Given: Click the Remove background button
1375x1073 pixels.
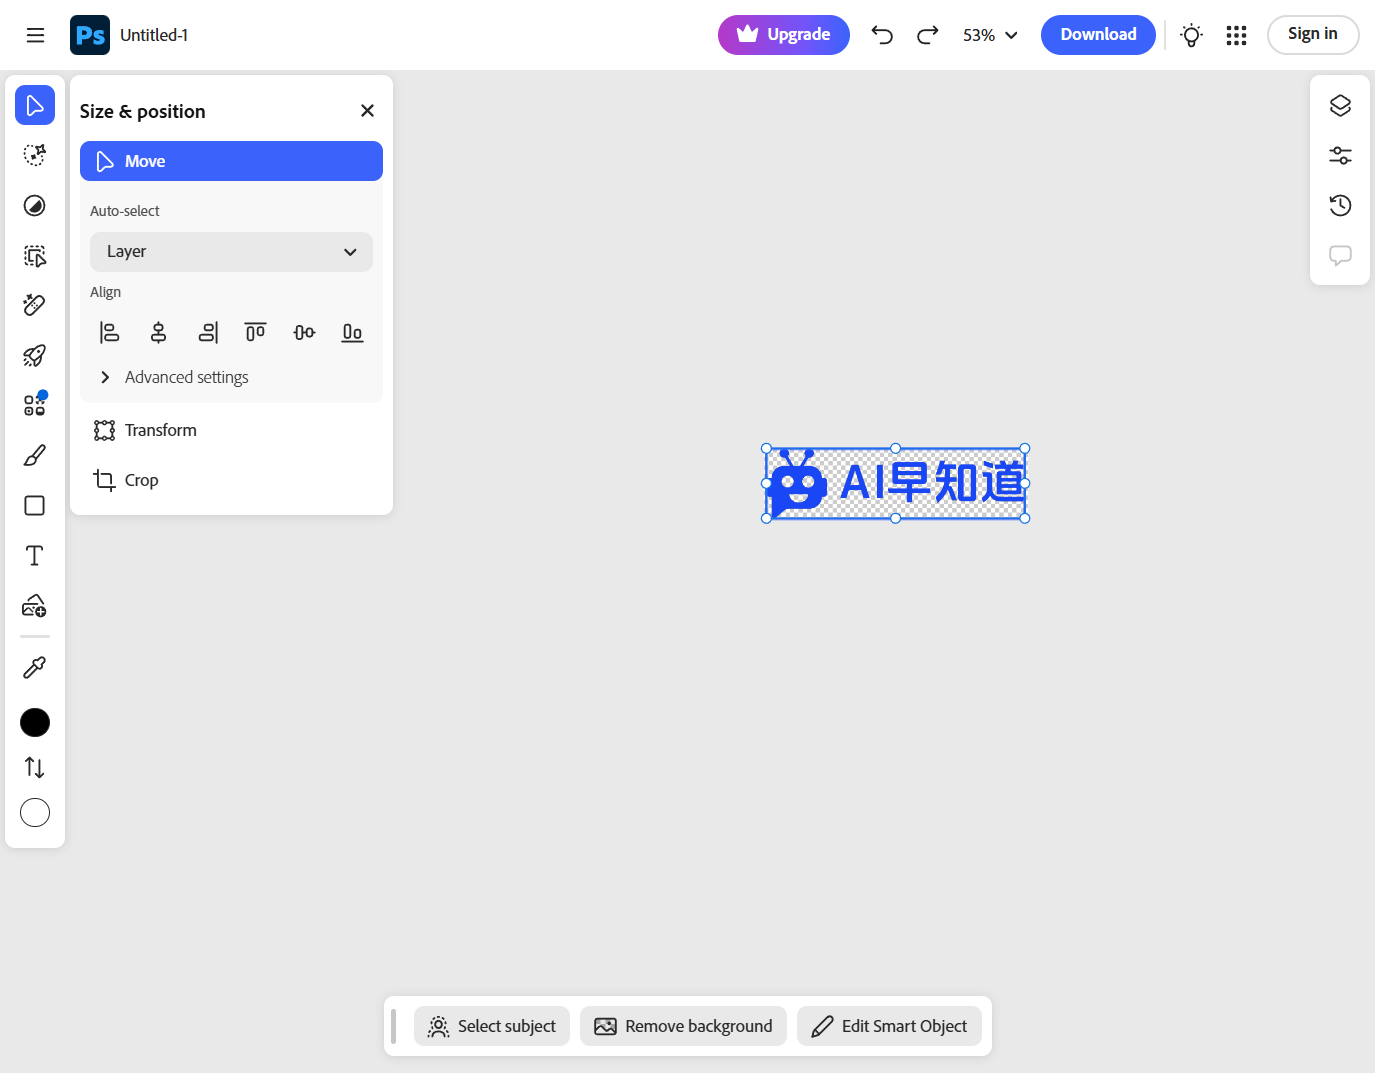Looking at the screenshot, I should coord(683,1026).
